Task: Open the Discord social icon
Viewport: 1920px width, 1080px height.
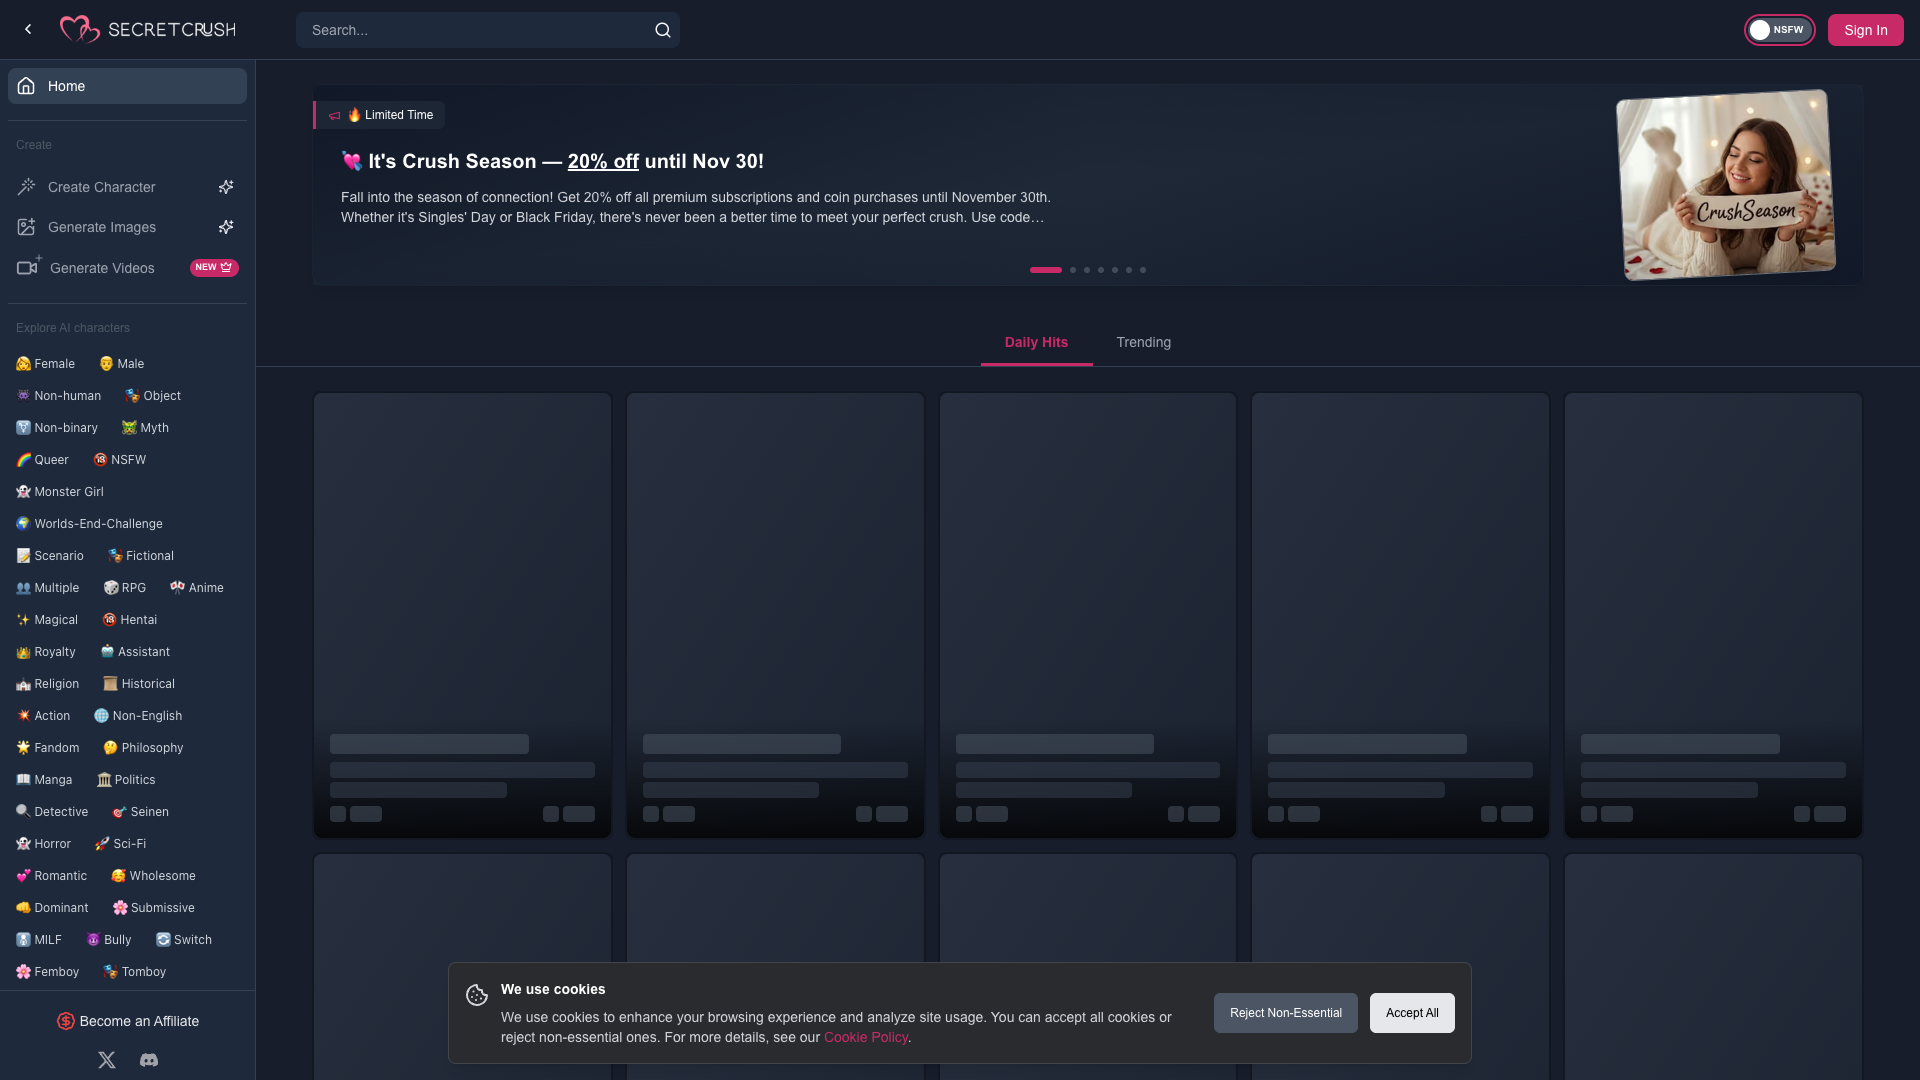Action: (149, 1060)
